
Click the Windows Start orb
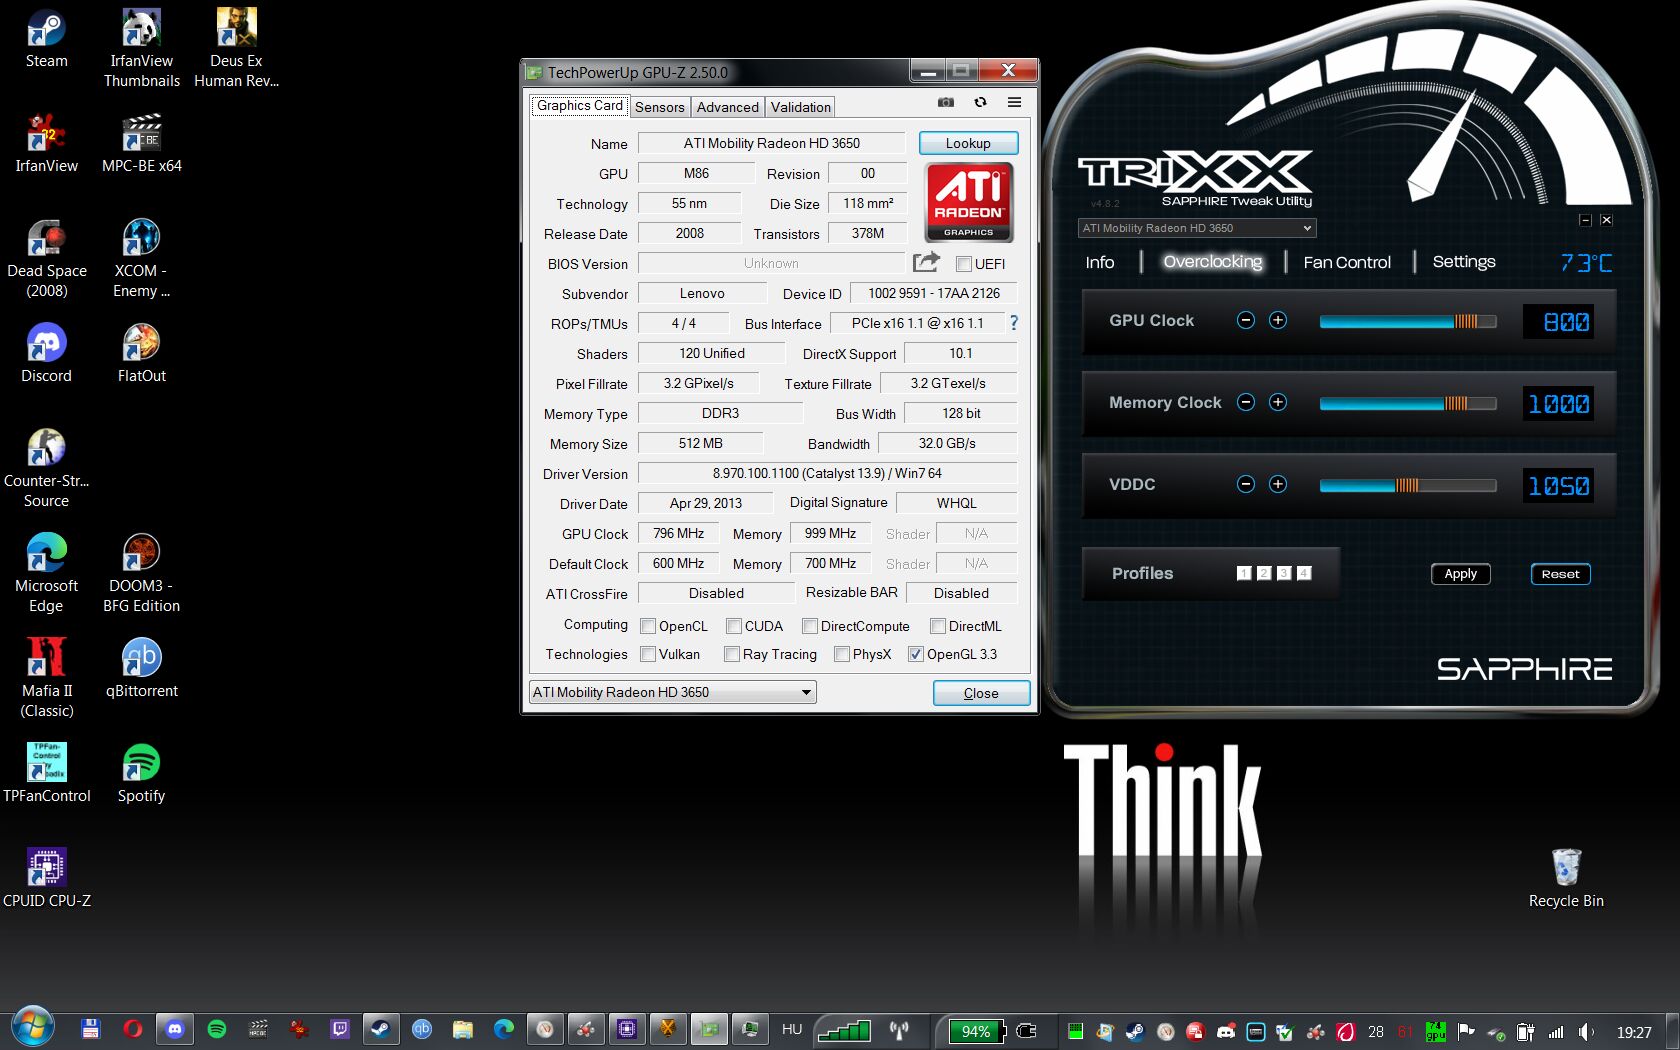pyautogui.click(x=32, y=1028)
